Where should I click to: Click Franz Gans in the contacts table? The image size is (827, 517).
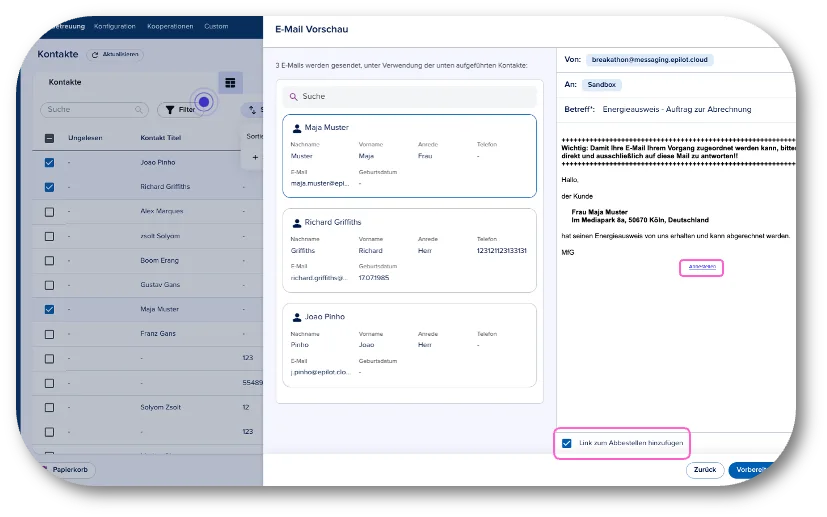click(x=158, y=334)
